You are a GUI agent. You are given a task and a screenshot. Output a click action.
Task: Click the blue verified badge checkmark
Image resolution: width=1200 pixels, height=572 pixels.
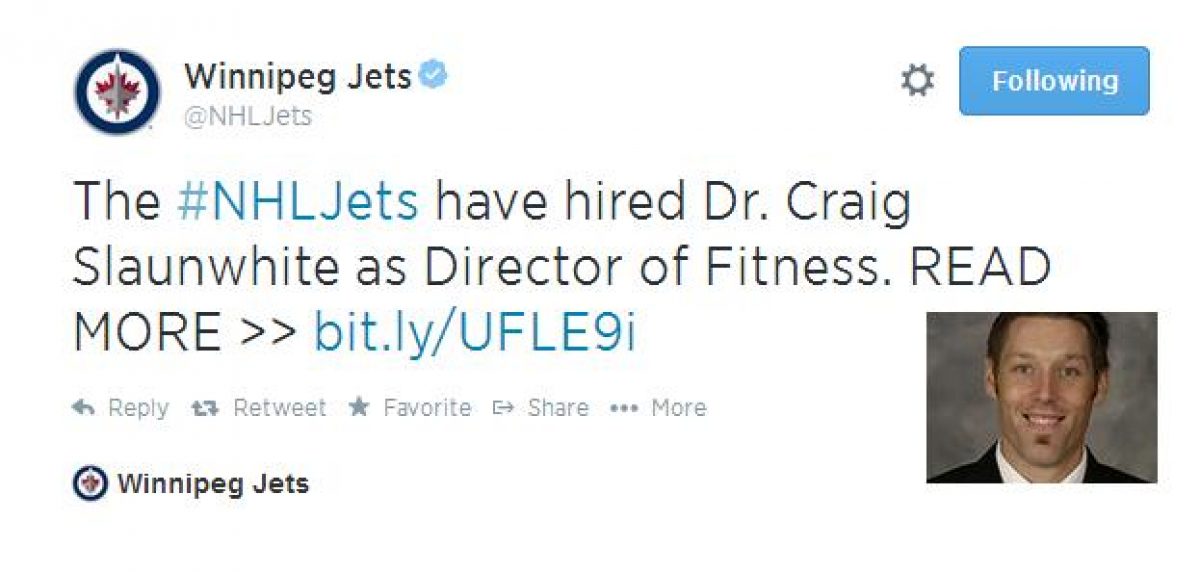(x=433, y=76)
